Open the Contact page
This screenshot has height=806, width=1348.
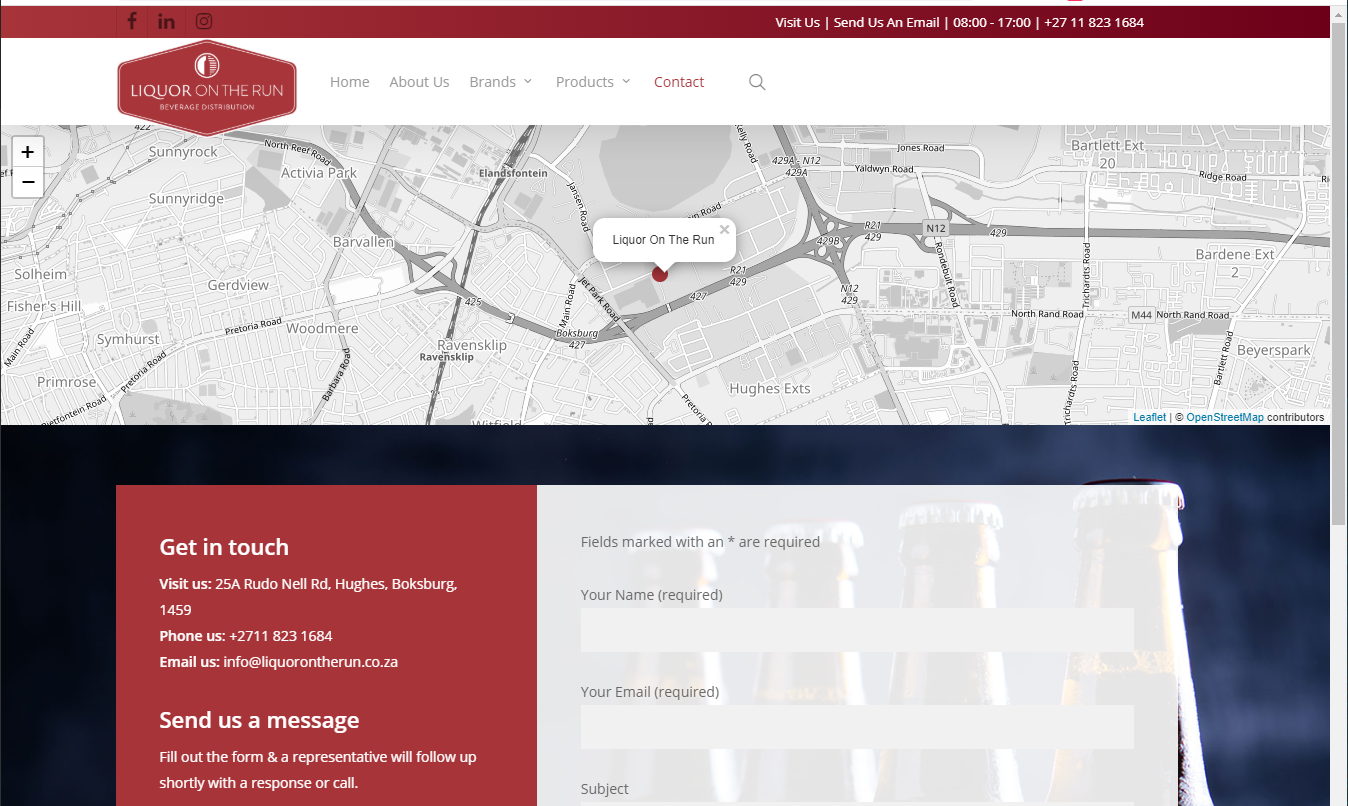[679, 82]
